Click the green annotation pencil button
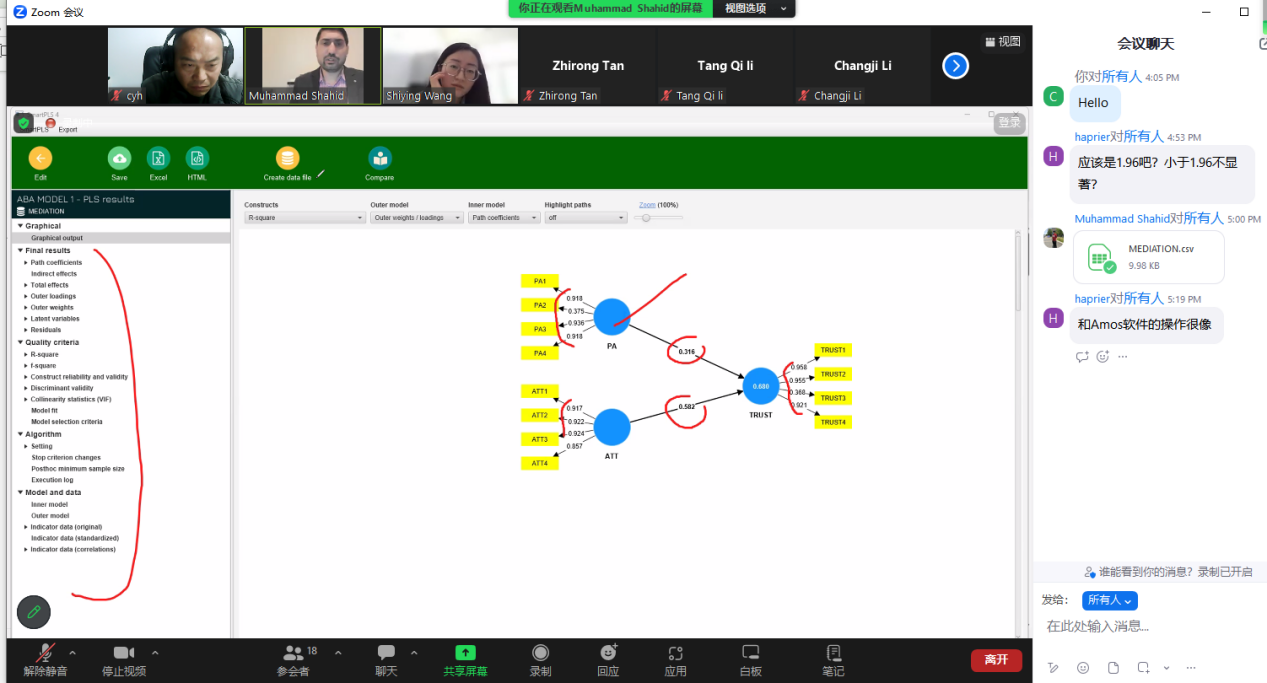 coord(34,611)
